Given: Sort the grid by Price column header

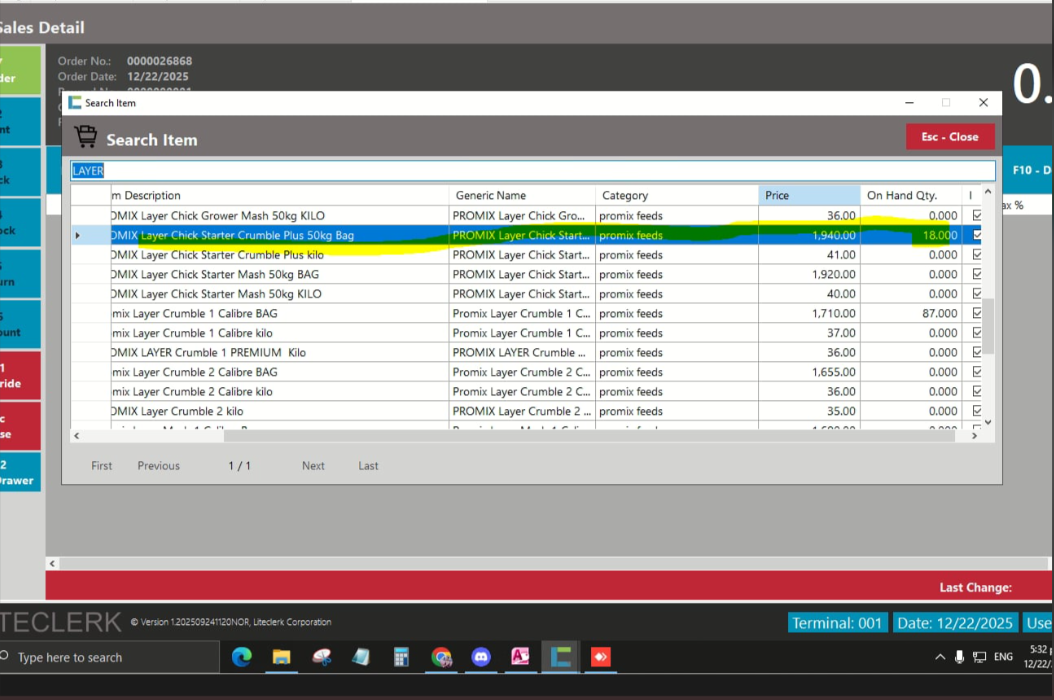Looking at the screenshot, I should click(808, 195).
